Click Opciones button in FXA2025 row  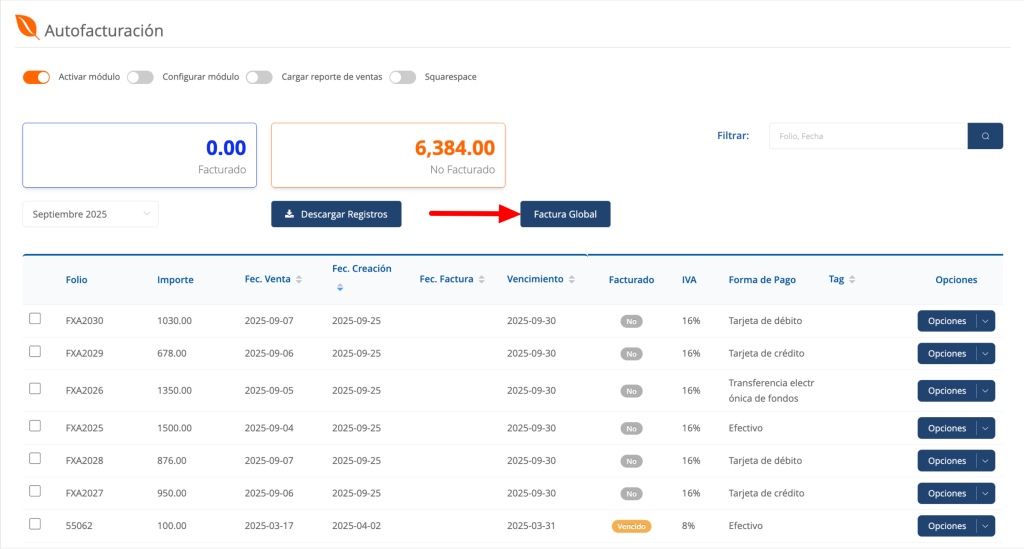[947, 428]
